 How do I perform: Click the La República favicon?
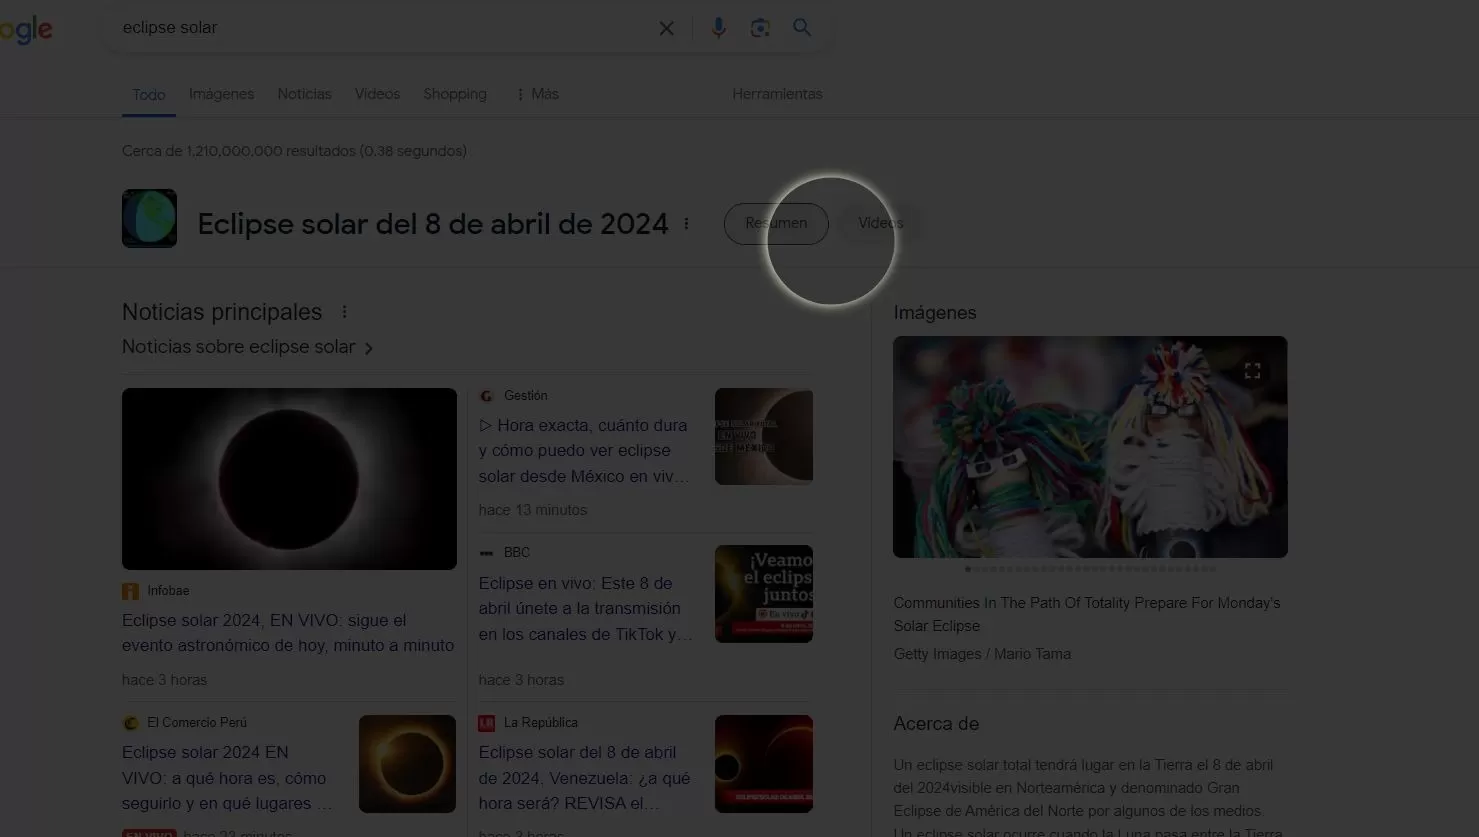(x=486, y=723)
